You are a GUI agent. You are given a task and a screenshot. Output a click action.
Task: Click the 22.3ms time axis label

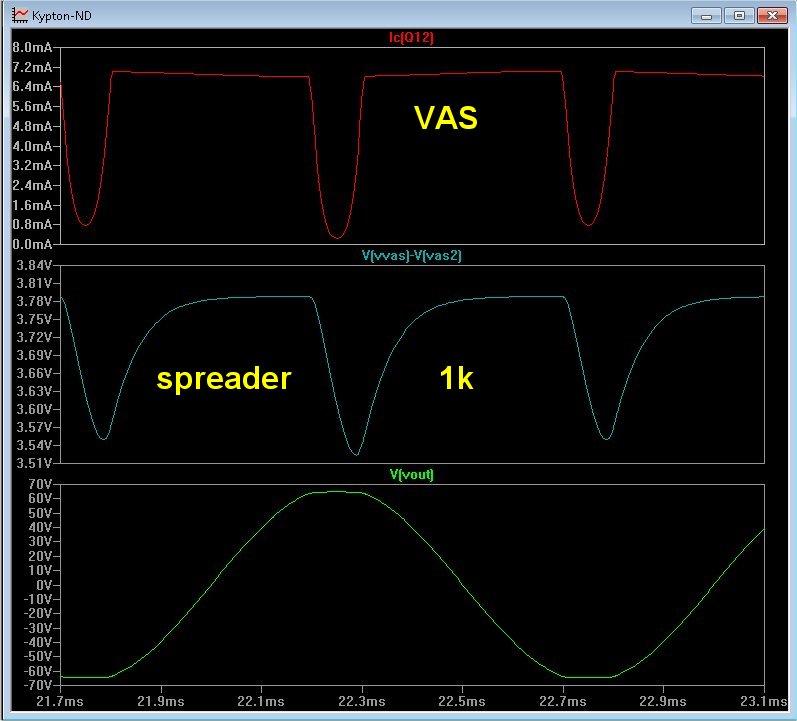[362, 702]
